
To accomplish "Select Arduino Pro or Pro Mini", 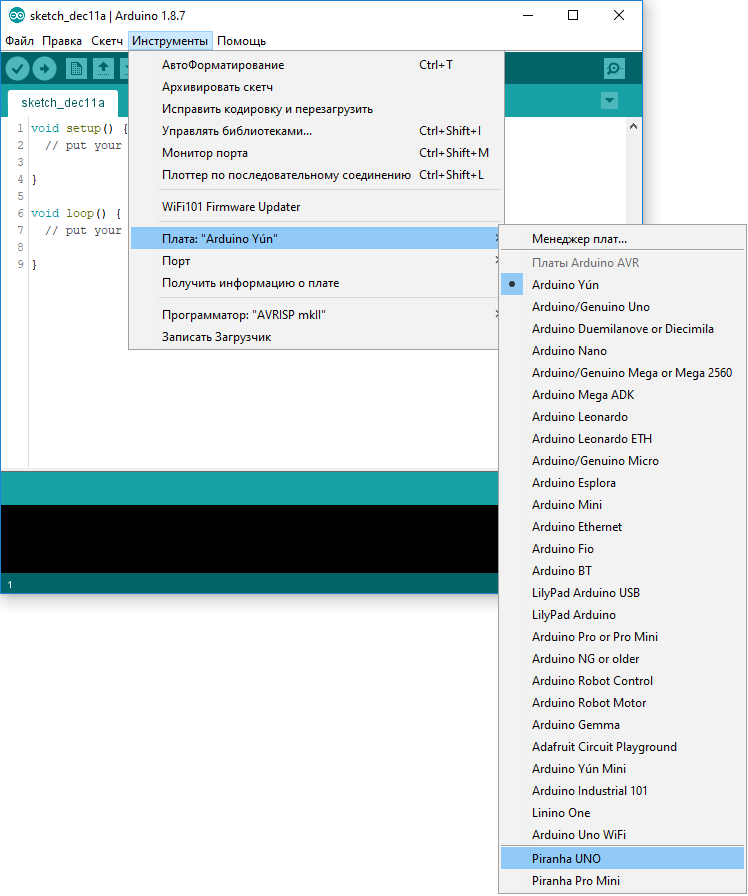I will [x=622, y=637].
